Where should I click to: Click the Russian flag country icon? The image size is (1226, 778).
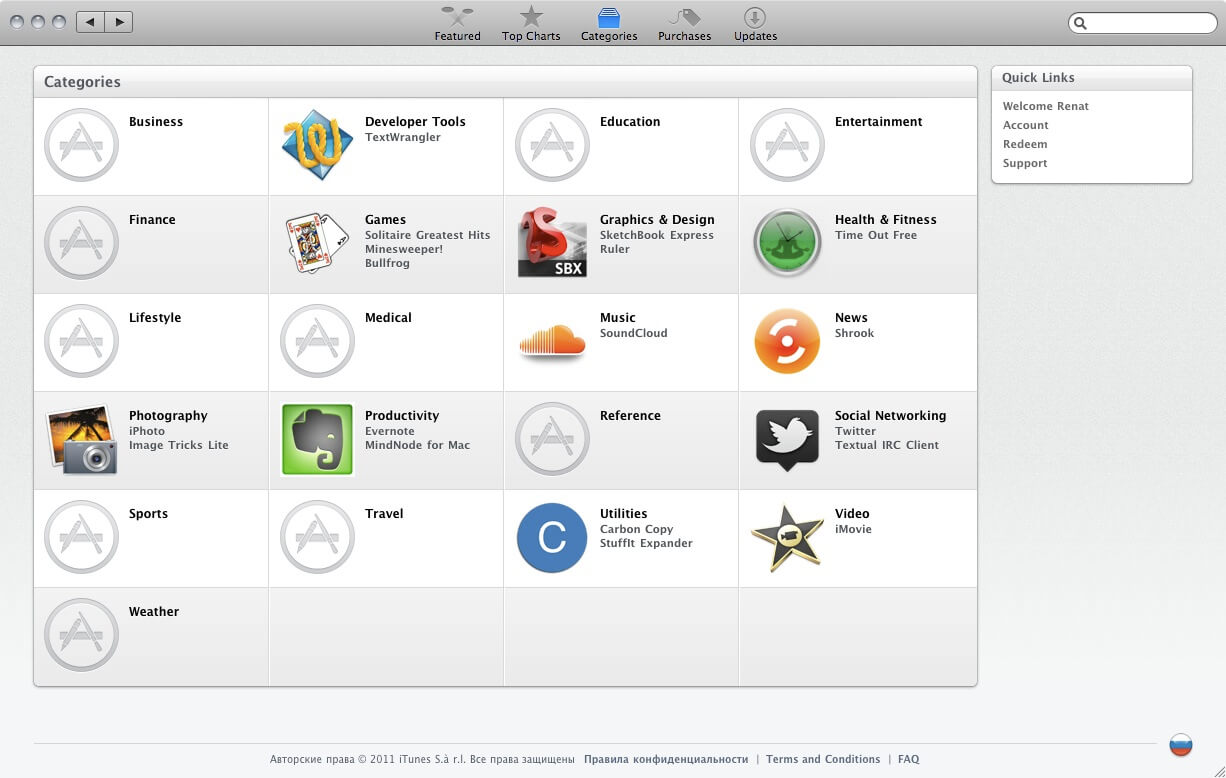point(1181,745)
